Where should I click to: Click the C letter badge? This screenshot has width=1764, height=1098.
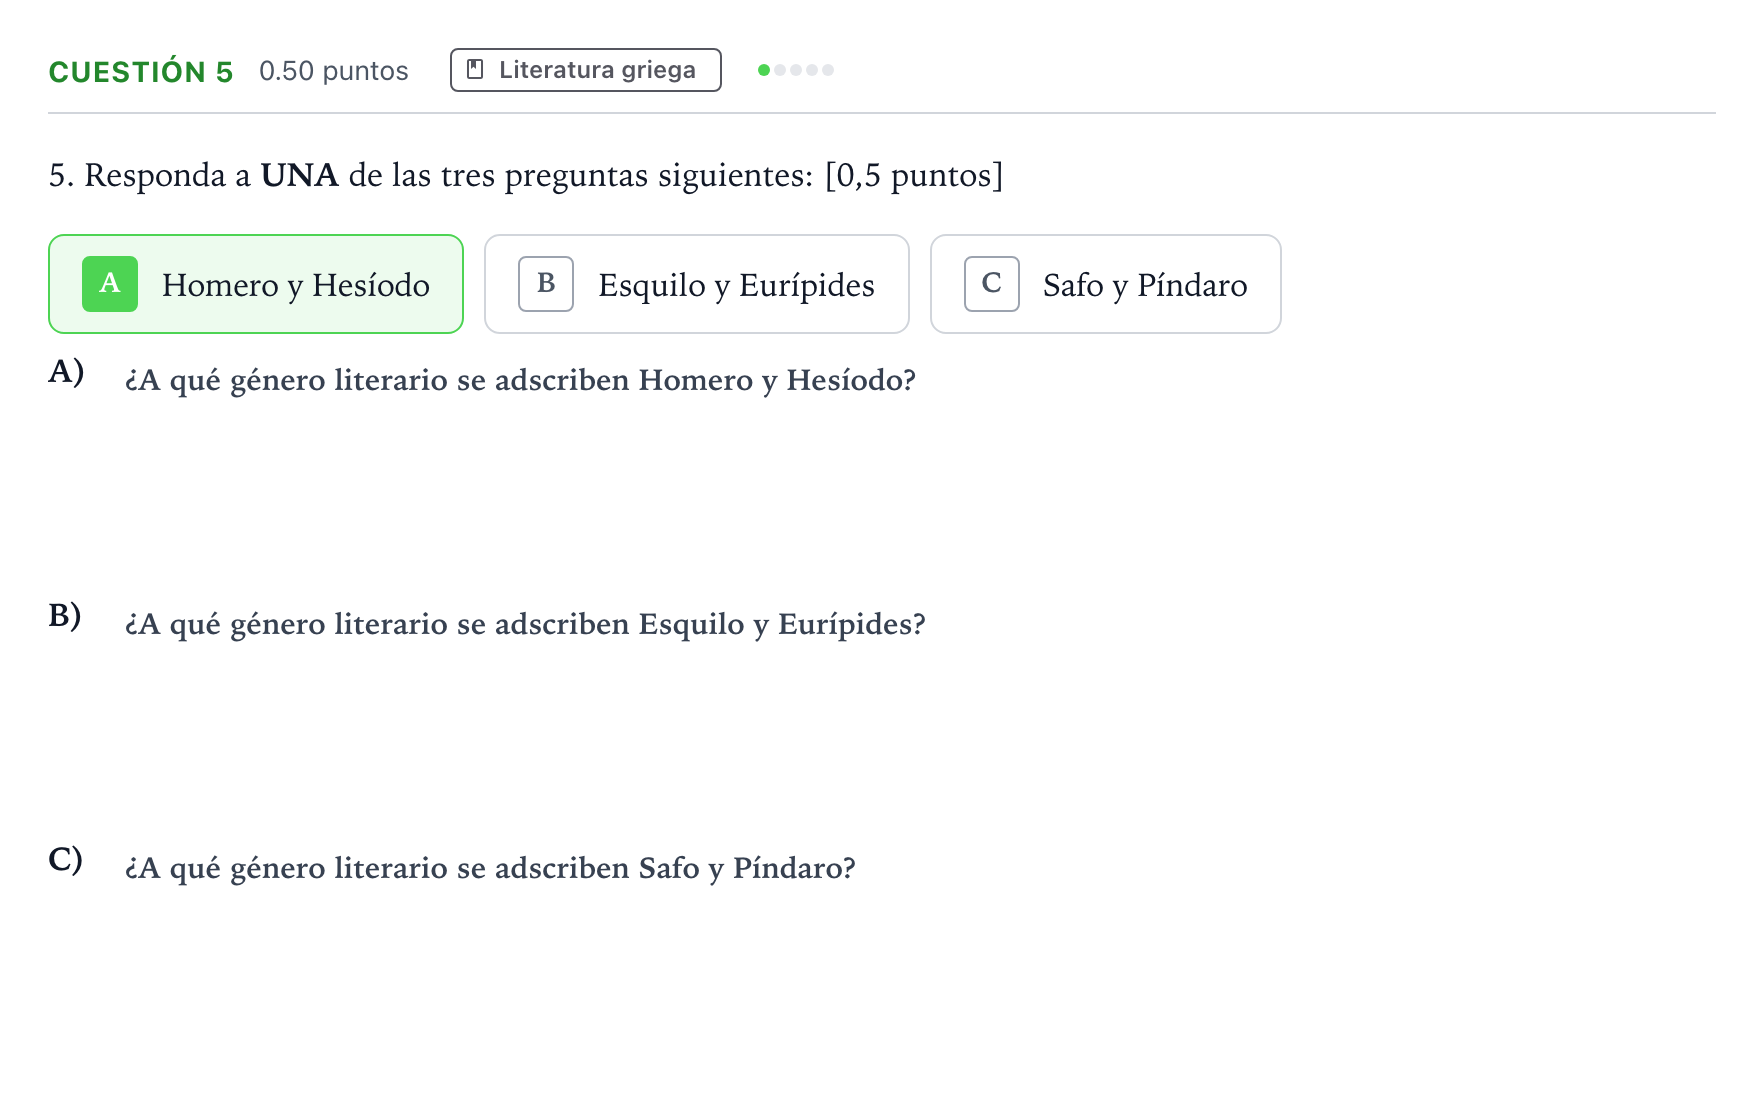[992, 284]
